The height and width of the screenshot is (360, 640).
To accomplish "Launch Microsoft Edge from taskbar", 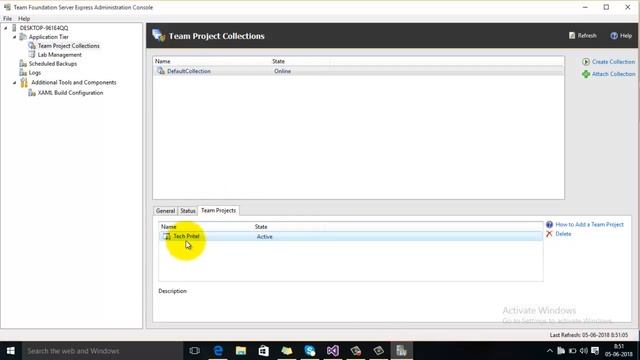I will click(218, 351).
